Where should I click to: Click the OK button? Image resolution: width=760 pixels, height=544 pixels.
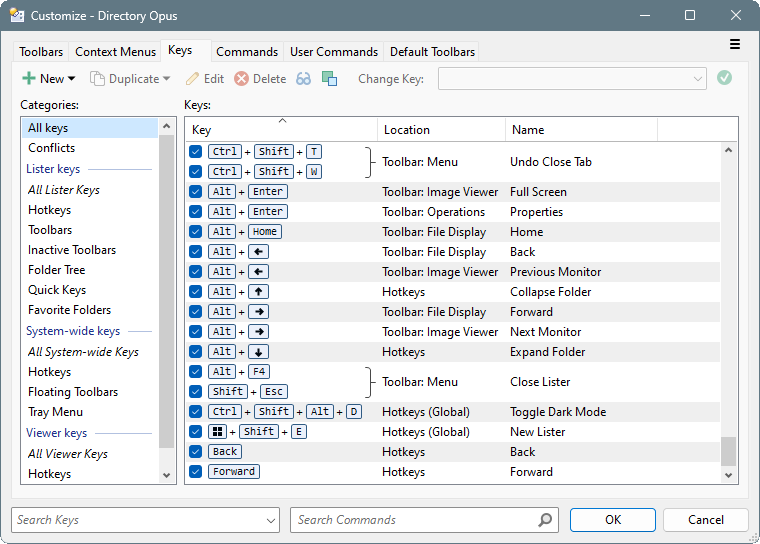613,520
